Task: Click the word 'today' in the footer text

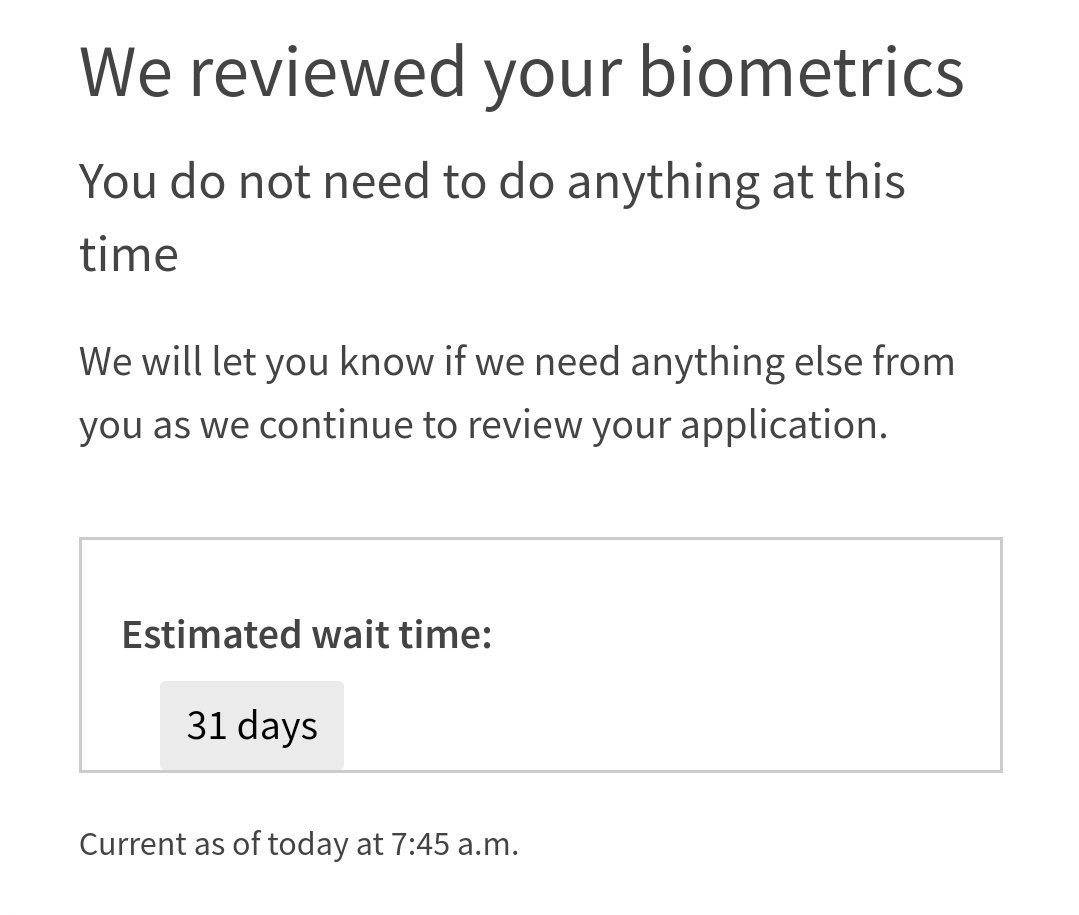Action: (x=307, y=845)
